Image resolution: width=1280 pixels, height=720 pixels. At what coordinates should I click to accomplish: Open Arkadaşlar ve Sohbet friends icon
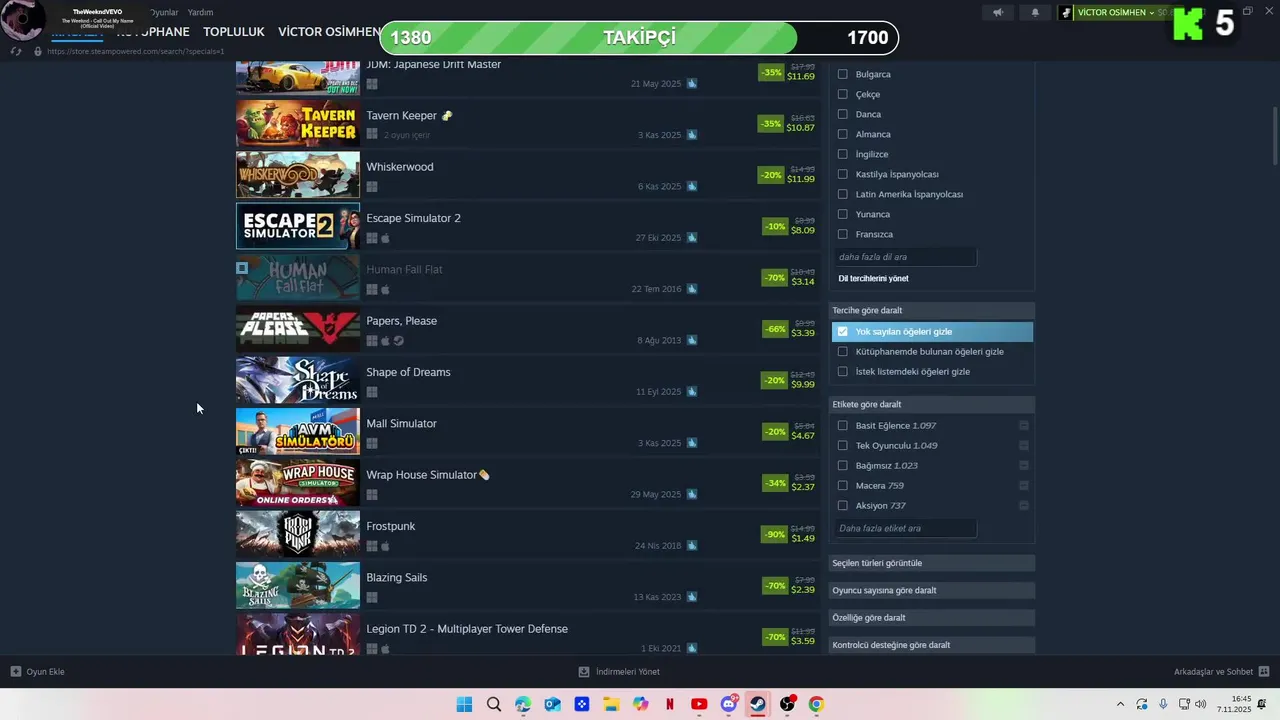[x=1264, y=672]
